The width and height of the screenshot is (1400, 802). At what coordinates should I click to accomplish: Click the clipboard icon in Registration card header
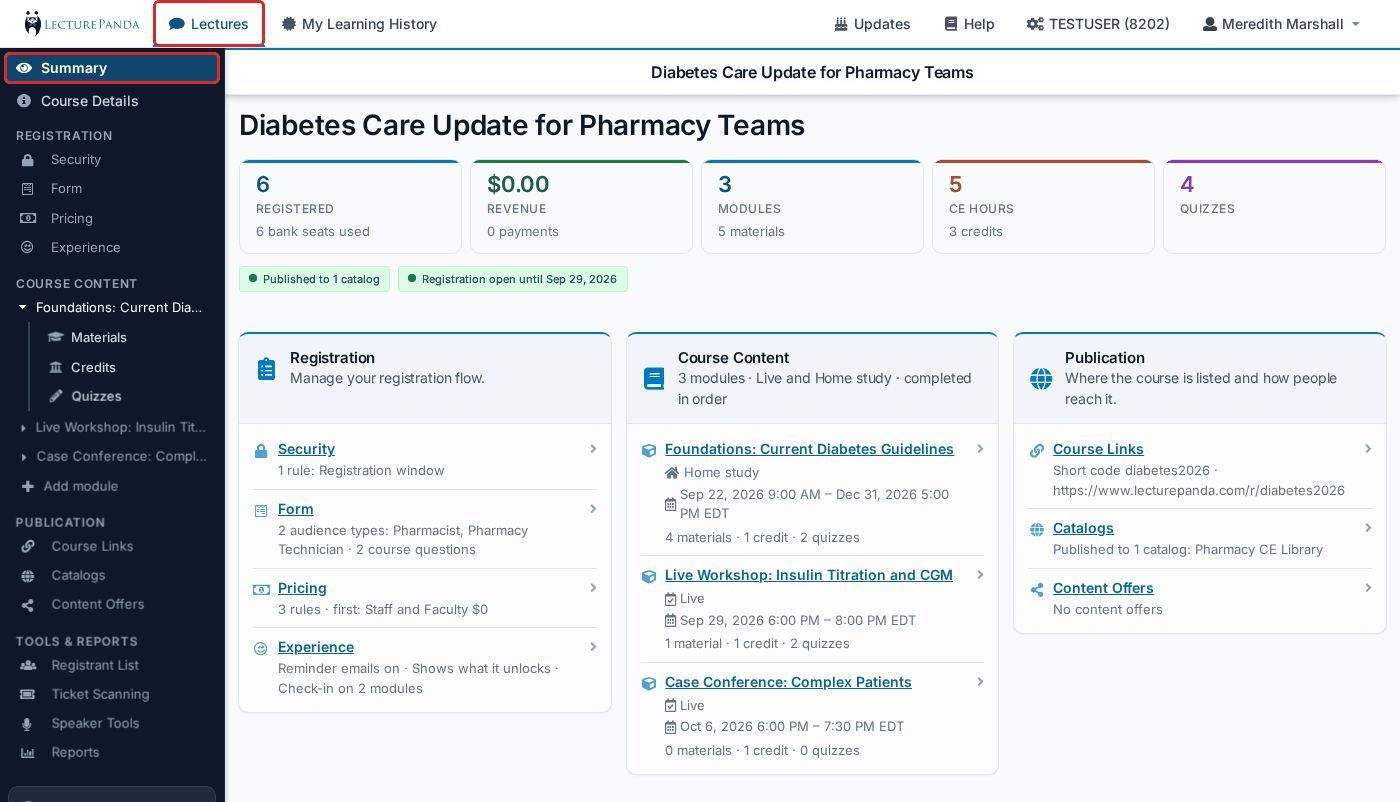click(266, 369)
